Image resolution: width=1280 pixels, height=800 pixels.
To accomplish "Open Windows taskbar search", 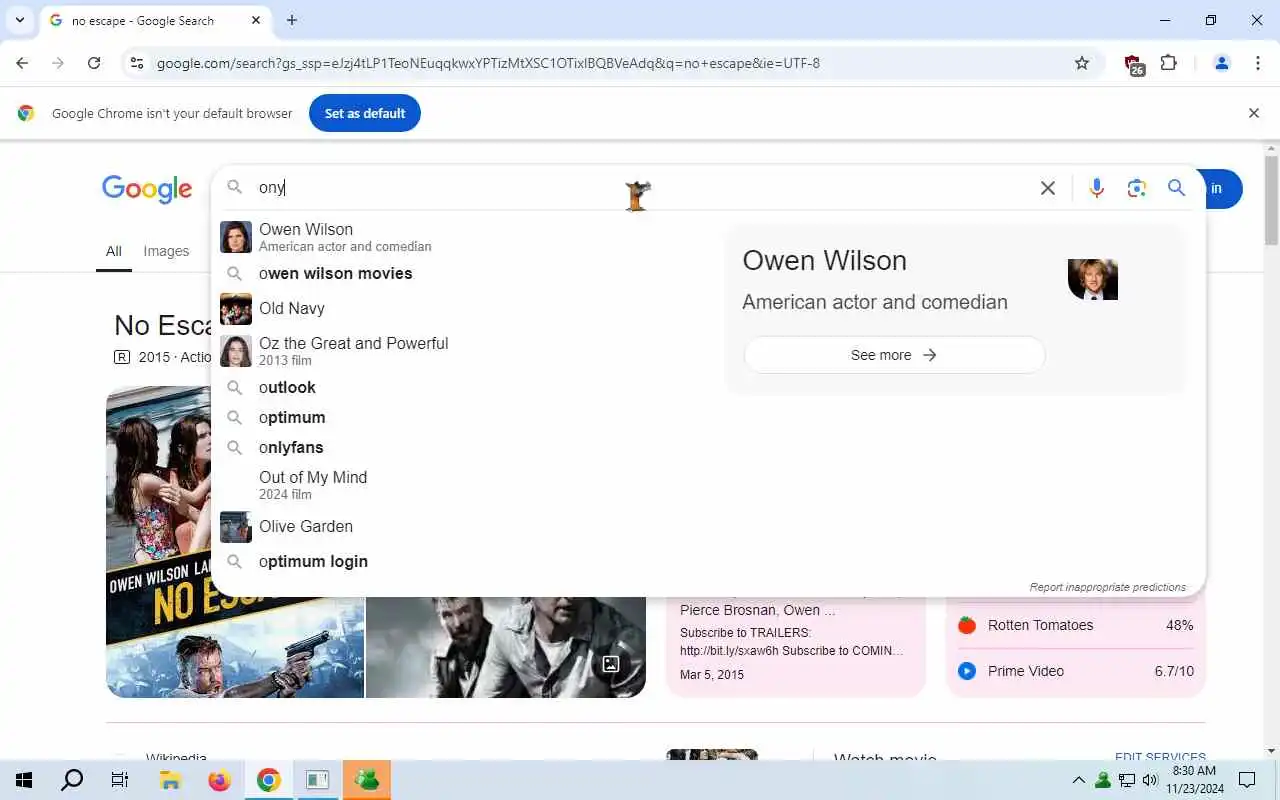I will 72,780.
